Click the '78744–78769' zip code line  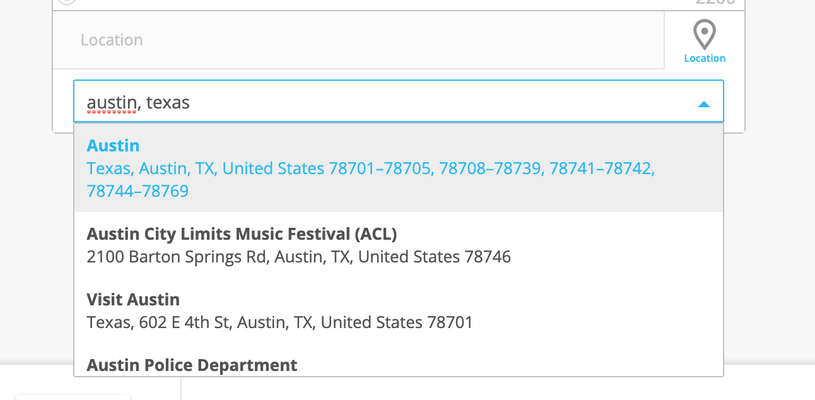[137, 191]
